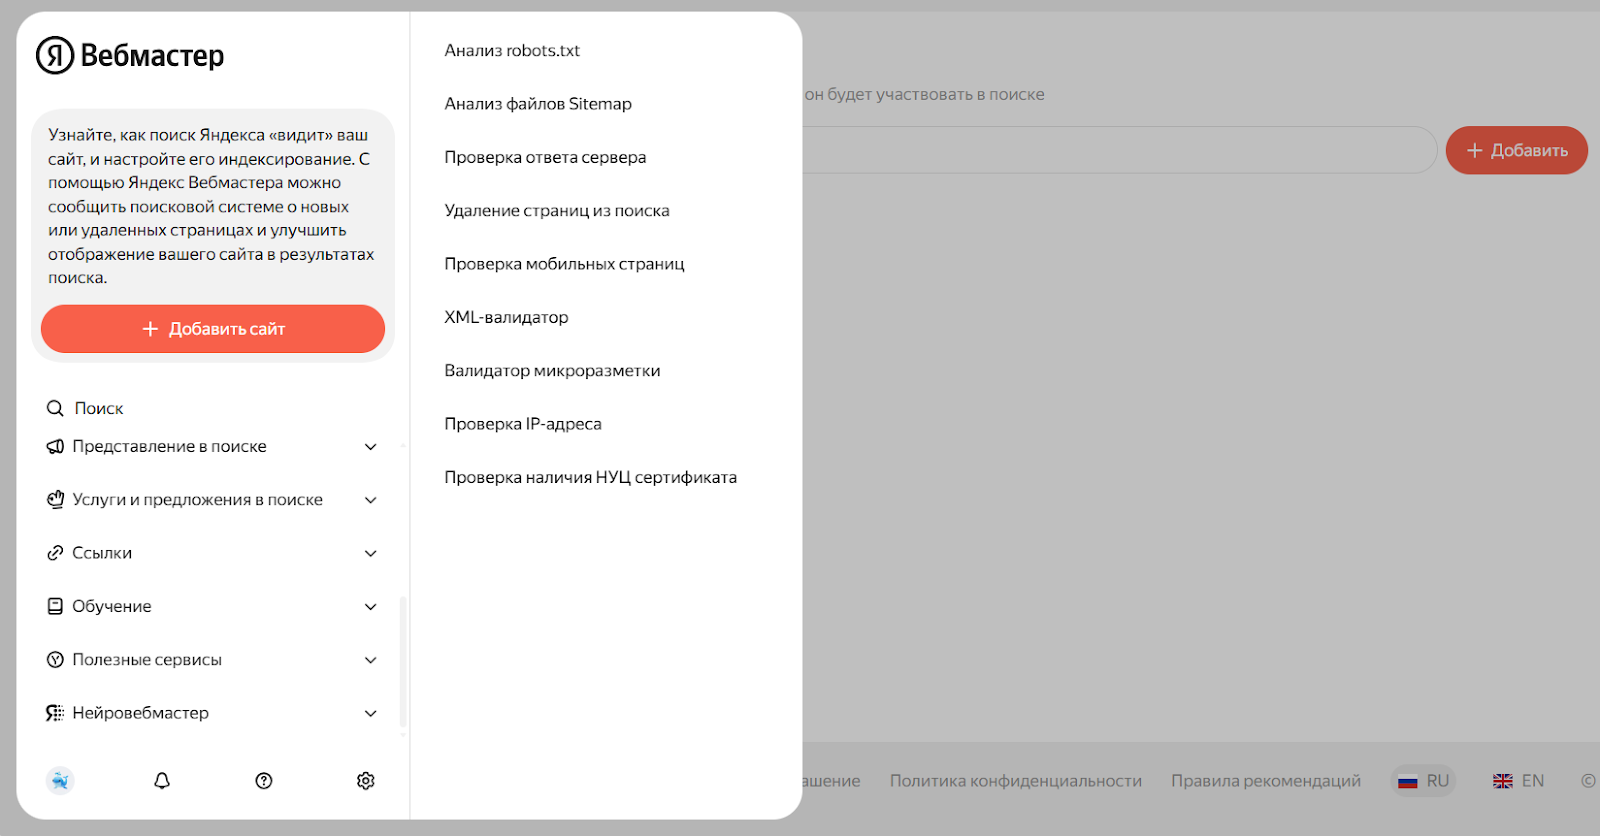
Task: Click the Нейровебмастер Я icon
Action: 55,713
